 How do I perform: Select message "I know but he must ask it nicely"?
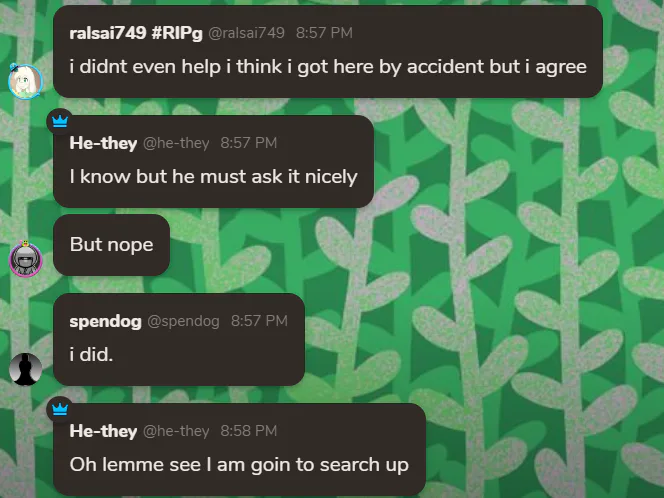pos(214,177)
